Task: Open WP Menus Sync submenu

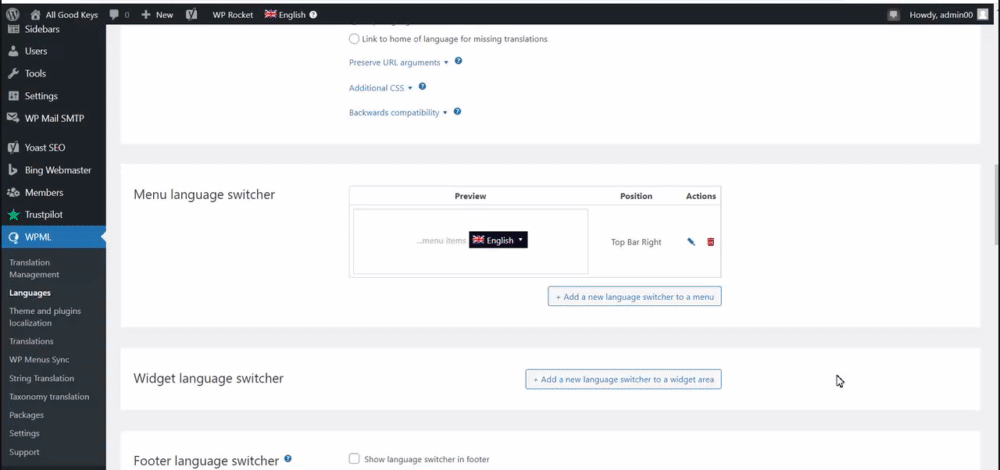Action: click(x=39, y=360)
